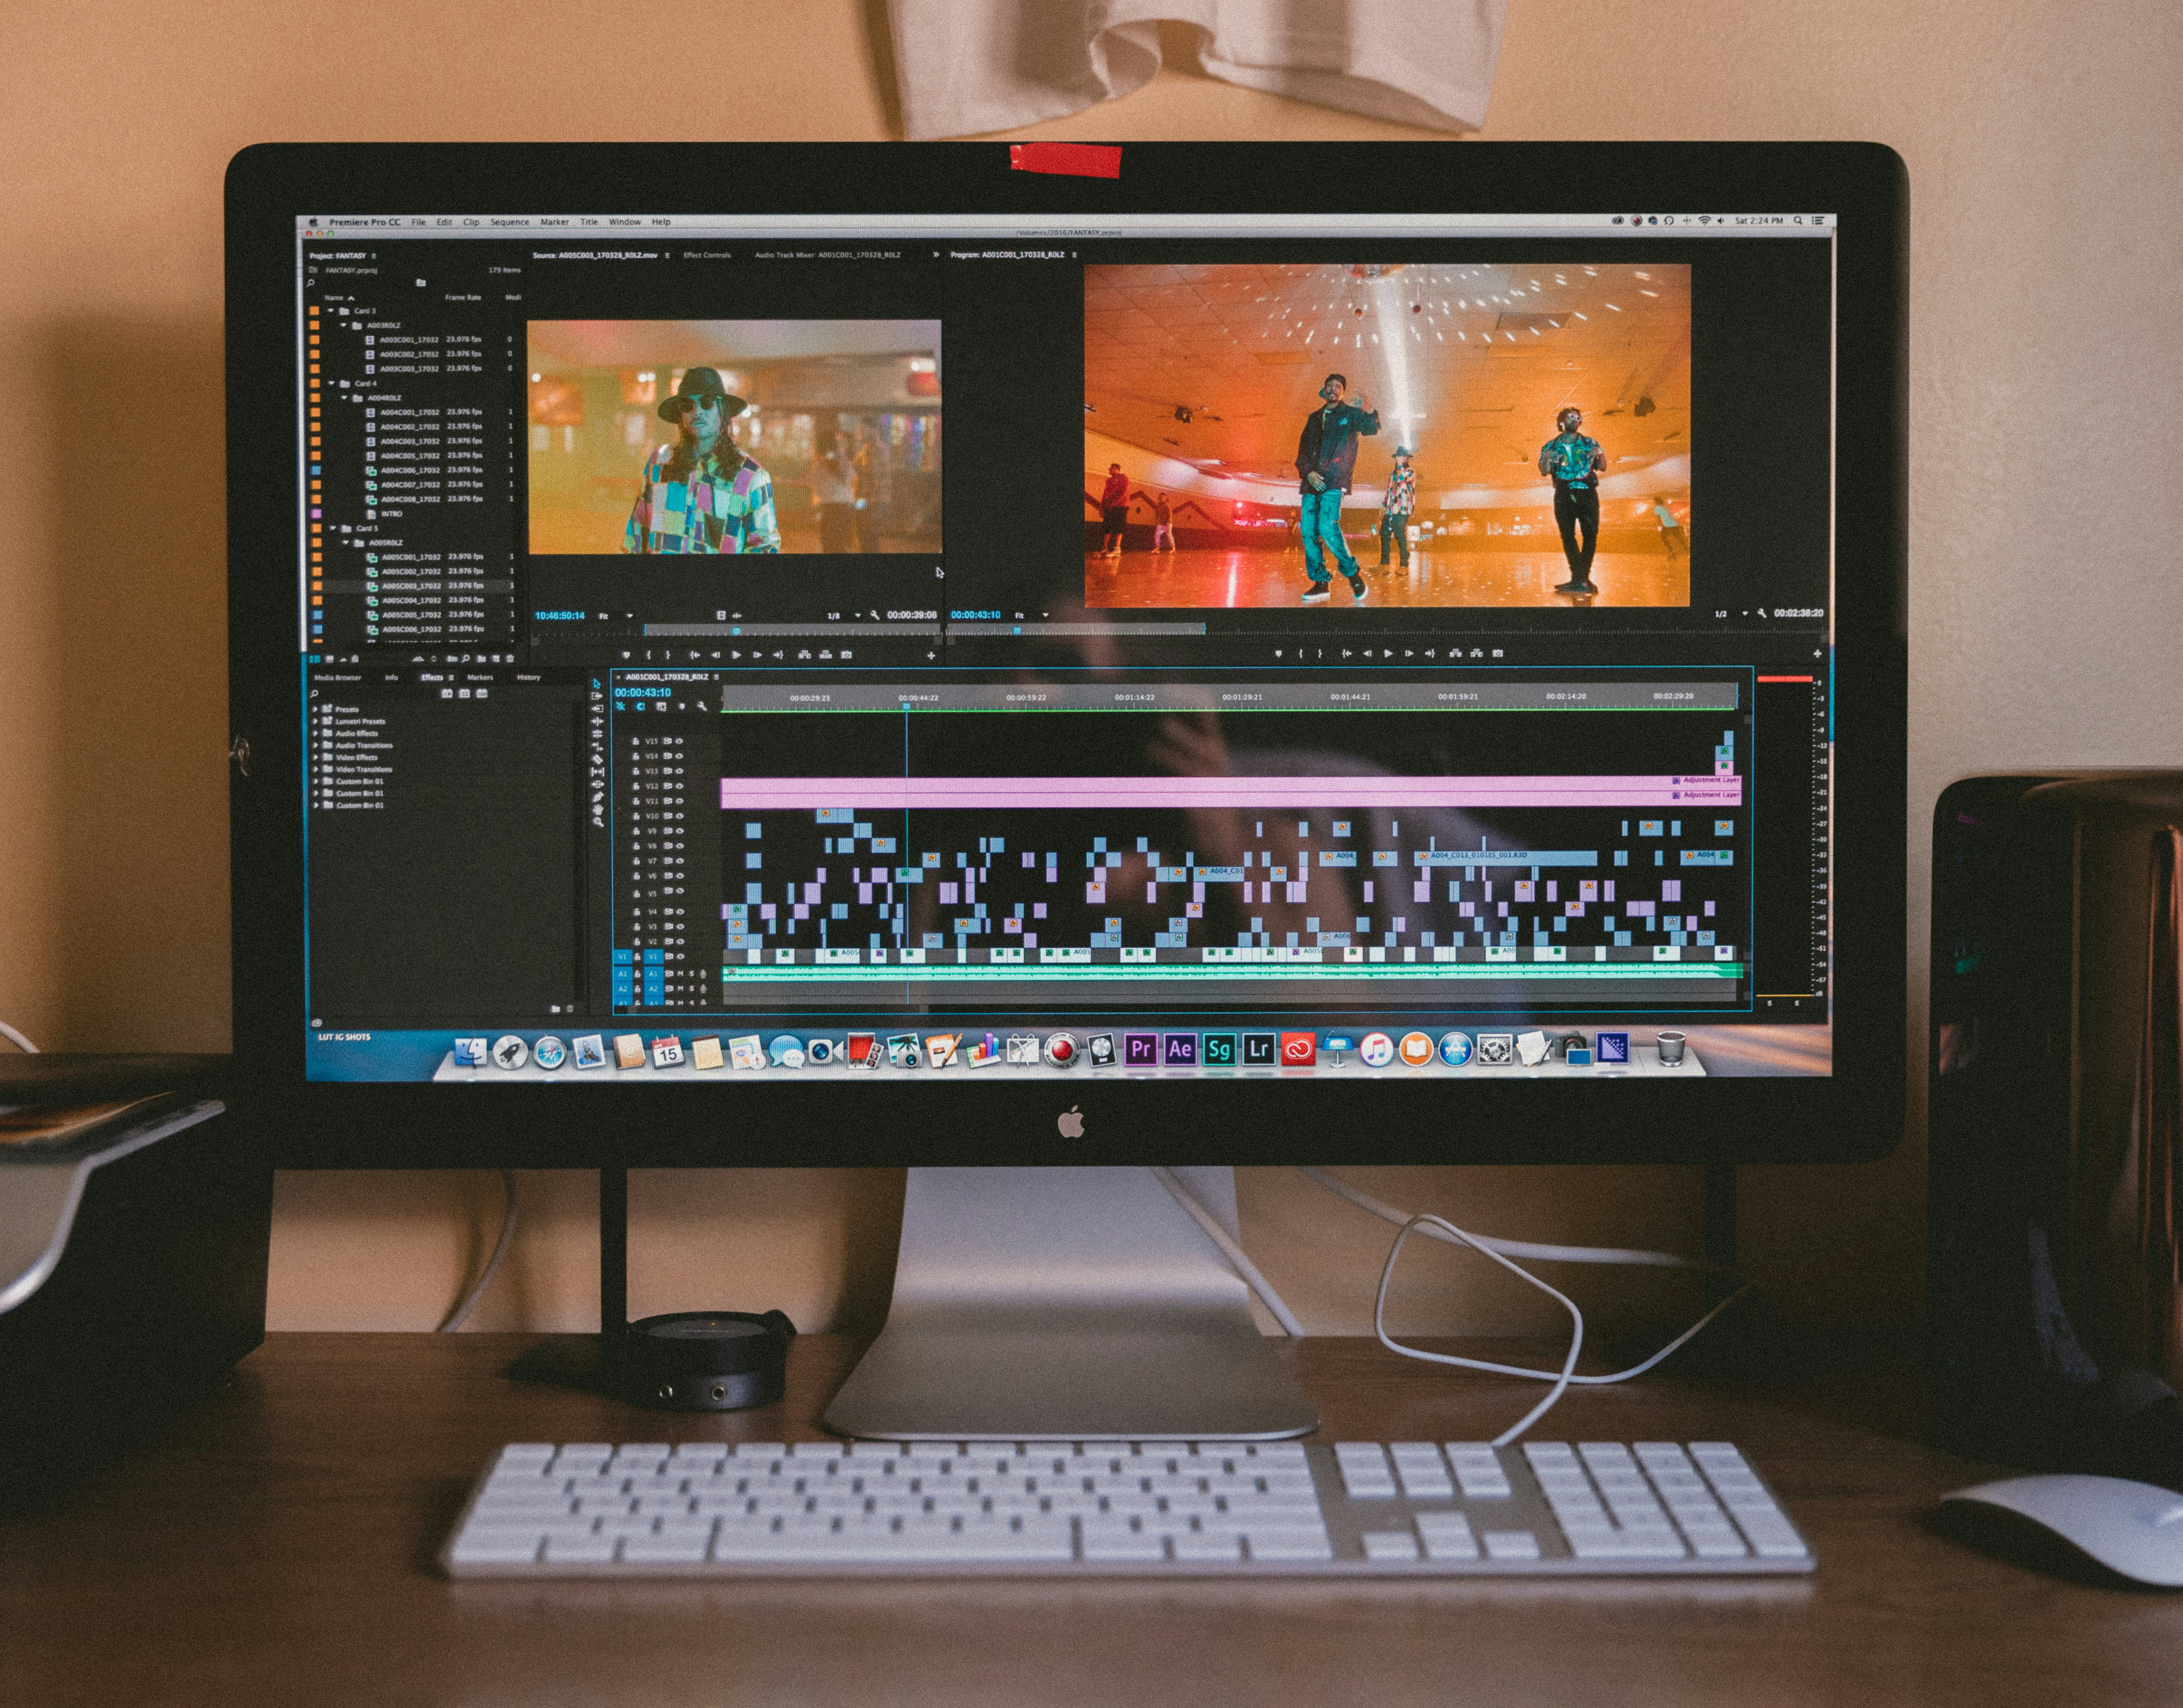This screenshot has width=2183, height=1708.
Task: Click Insert button in Source monitor
Action: (805, 655)
